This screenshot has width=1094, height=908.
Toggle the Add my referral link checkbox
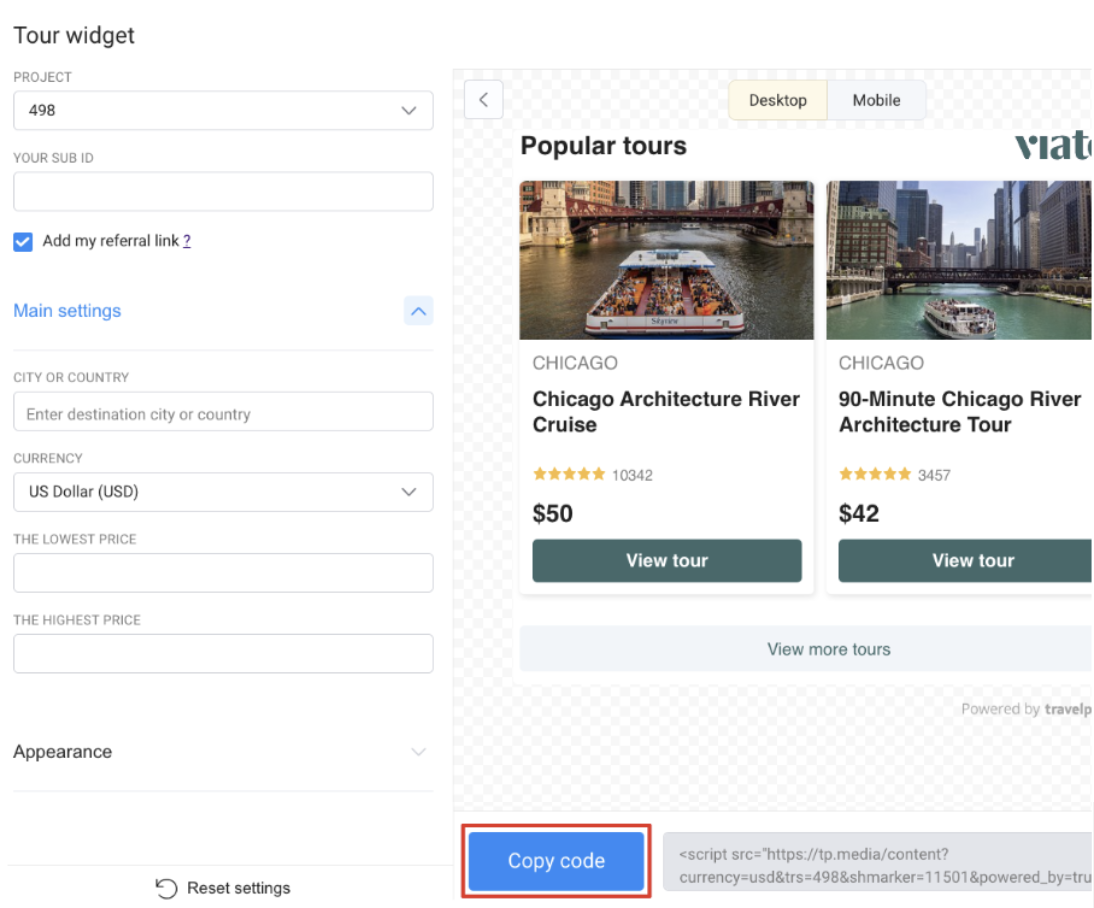23,241
